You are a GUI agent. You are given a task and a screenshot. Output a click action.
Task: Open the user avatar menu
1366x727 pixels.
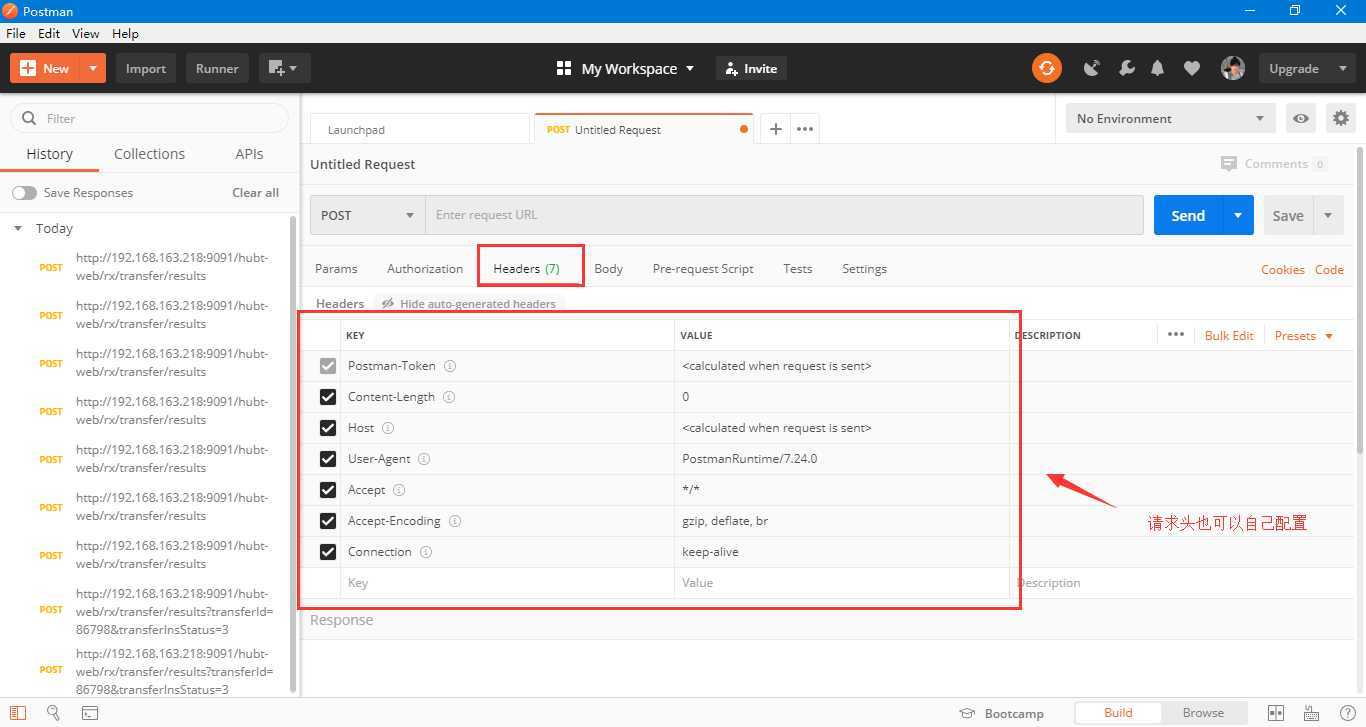1232,68
